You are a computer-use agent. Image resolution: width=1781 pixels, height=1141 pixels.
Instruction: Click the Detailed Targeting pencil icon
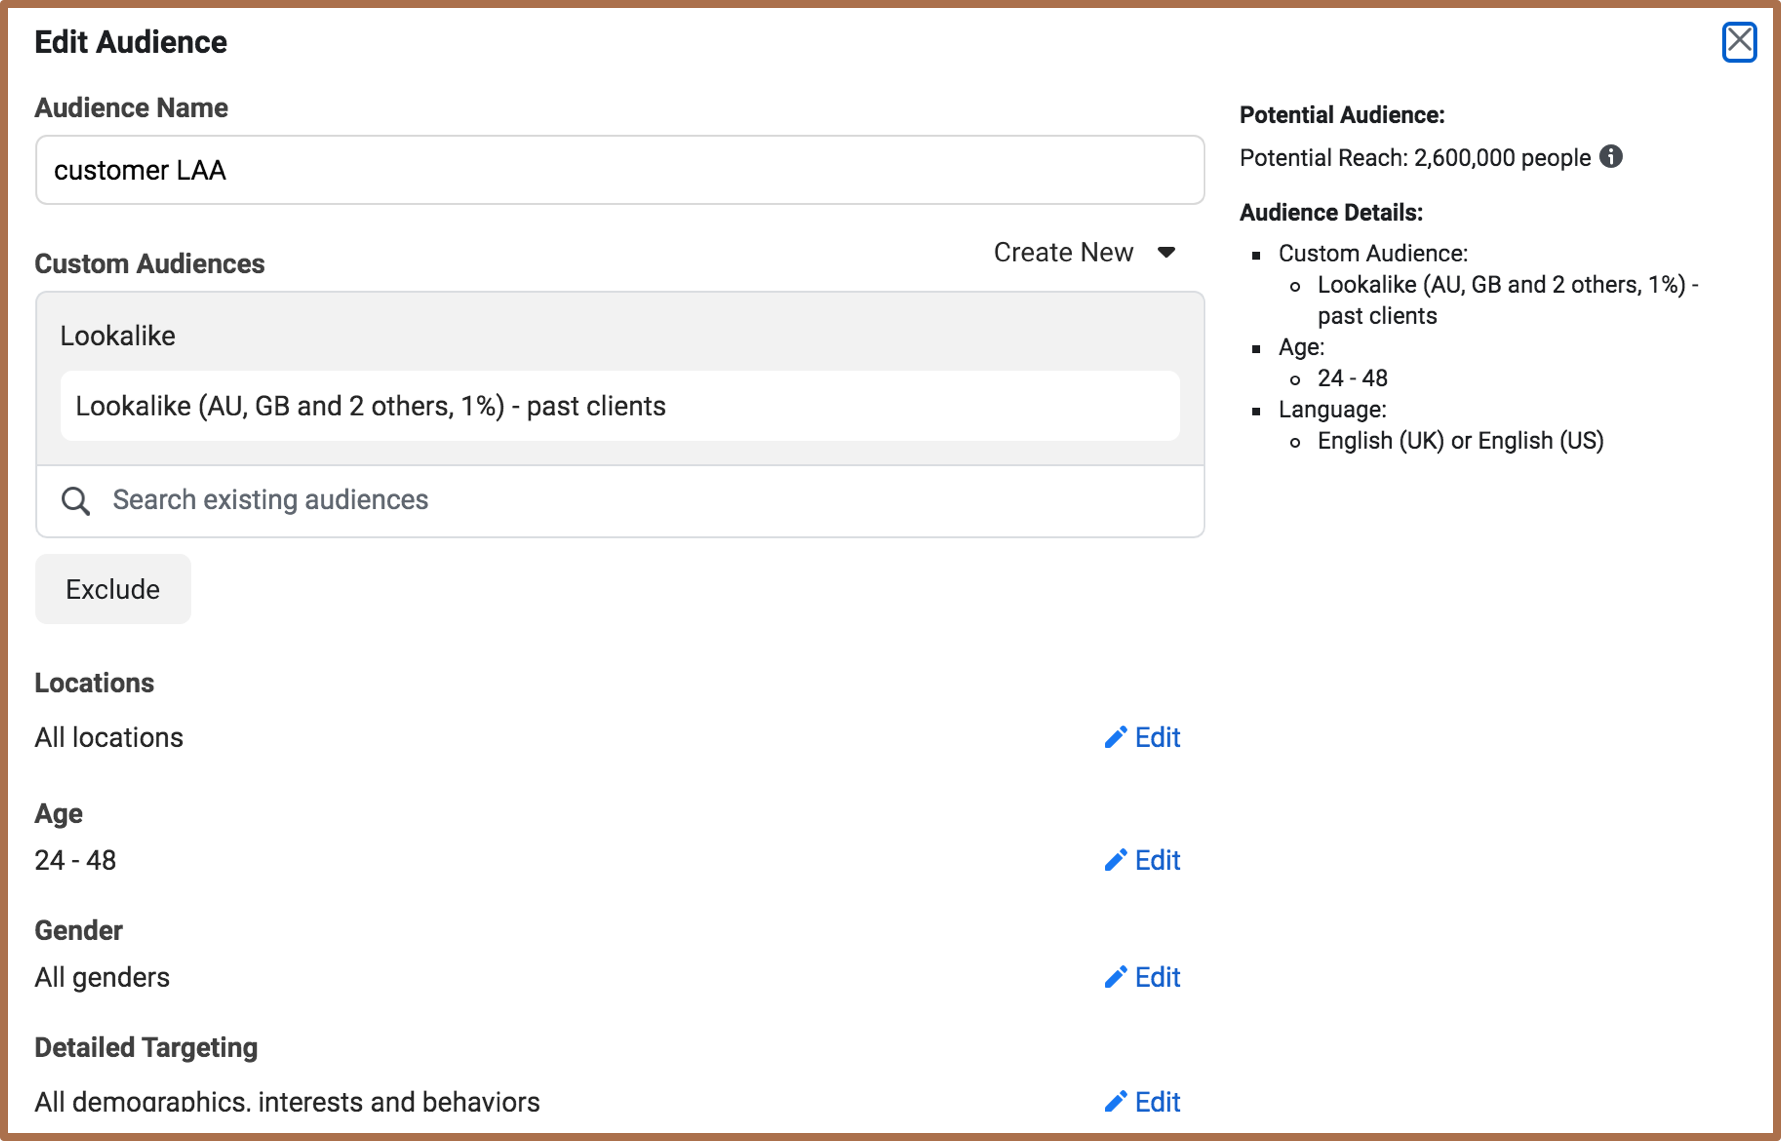(x=1115, y=1102)
